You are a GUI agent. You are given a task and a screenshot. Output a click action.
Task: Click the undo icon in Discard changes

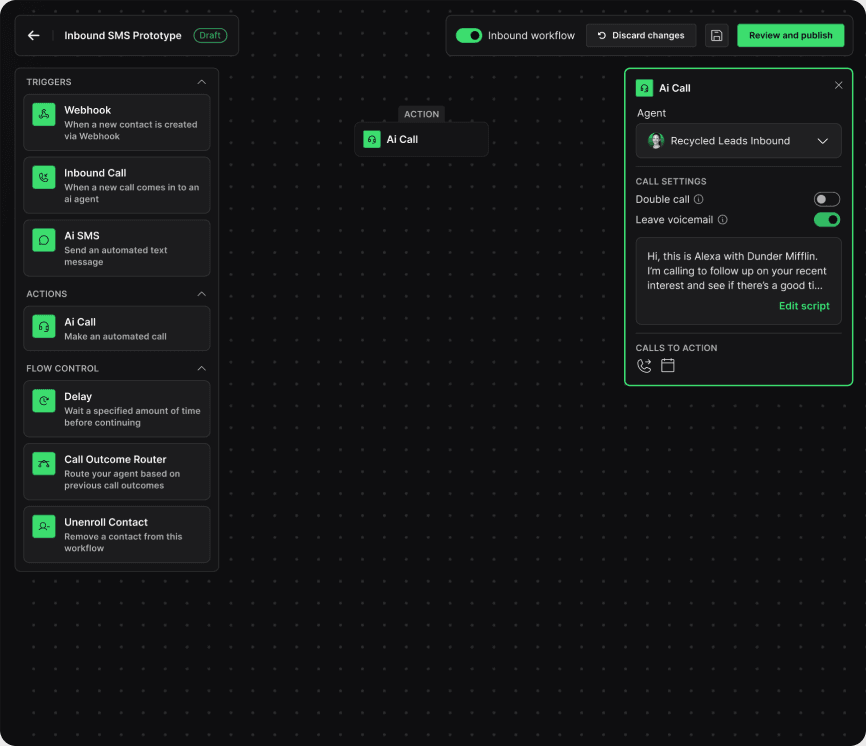[602, 35]
